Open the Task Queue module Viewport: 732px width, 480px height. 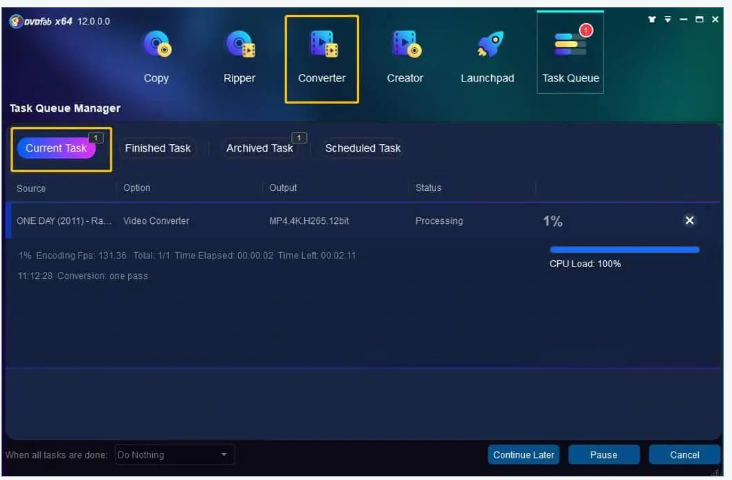(570, 52)
